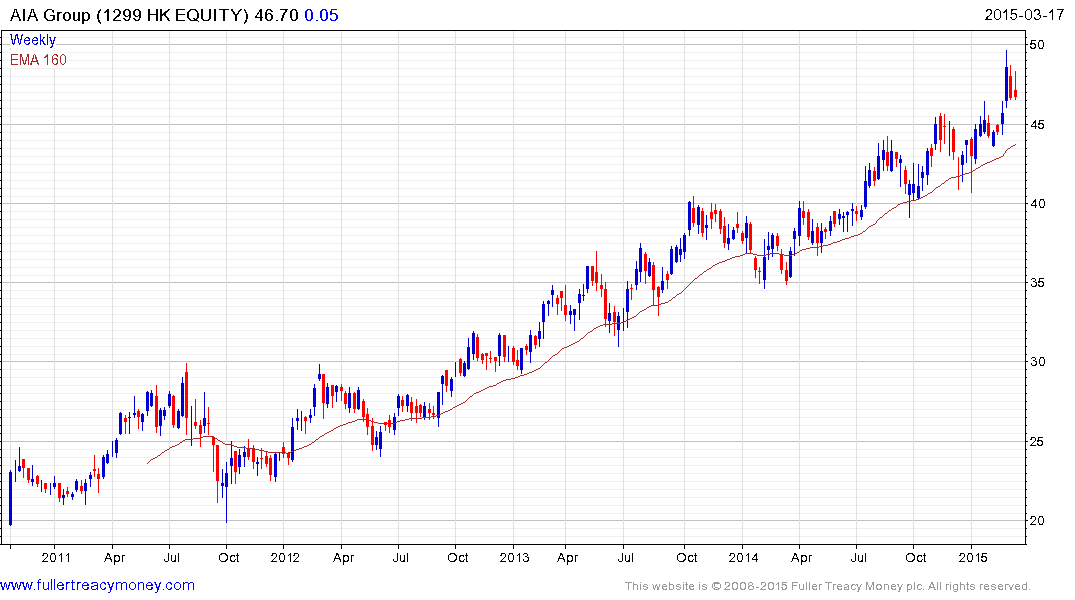Viewport: 1075px width, 600px height.
Task: Select the 35 price axis label
Action: point(1038,283)
